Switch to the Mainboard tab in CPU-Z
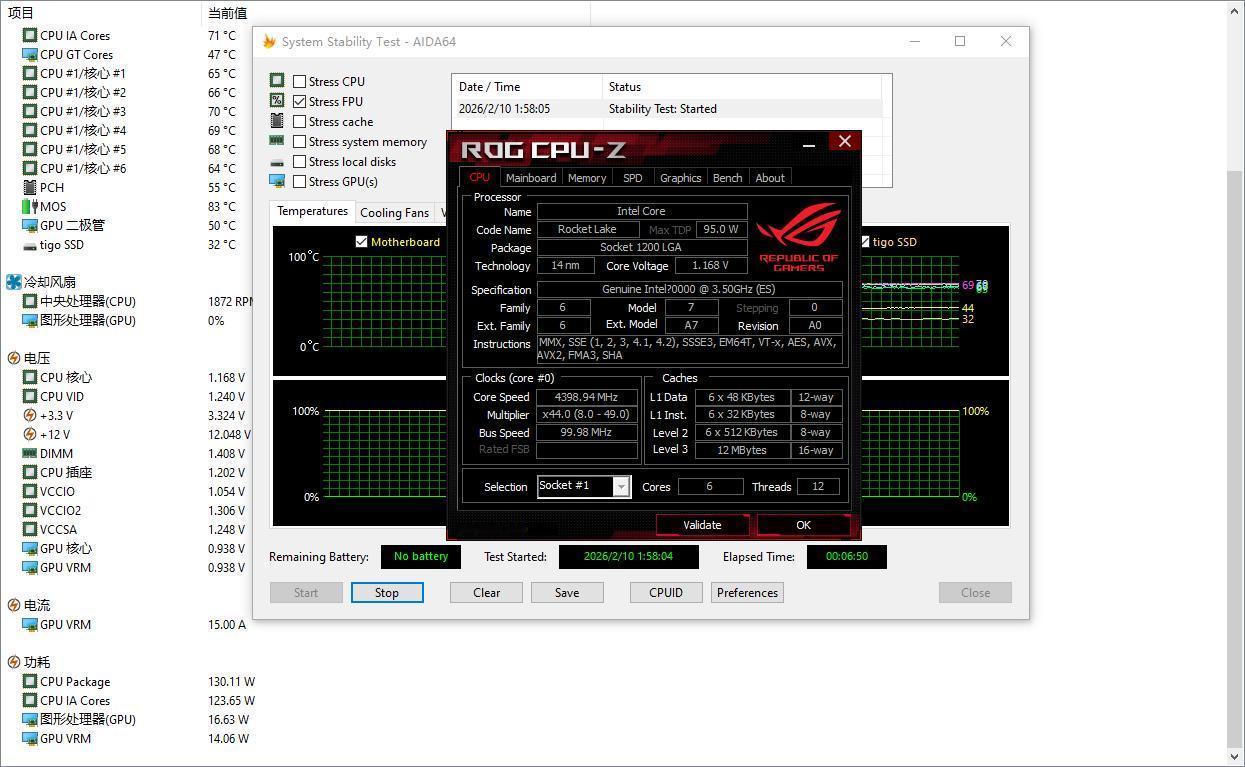Image resolution: width=1245 pixels, height=767 pixels. pyautogui.click(x=531, y=177)
